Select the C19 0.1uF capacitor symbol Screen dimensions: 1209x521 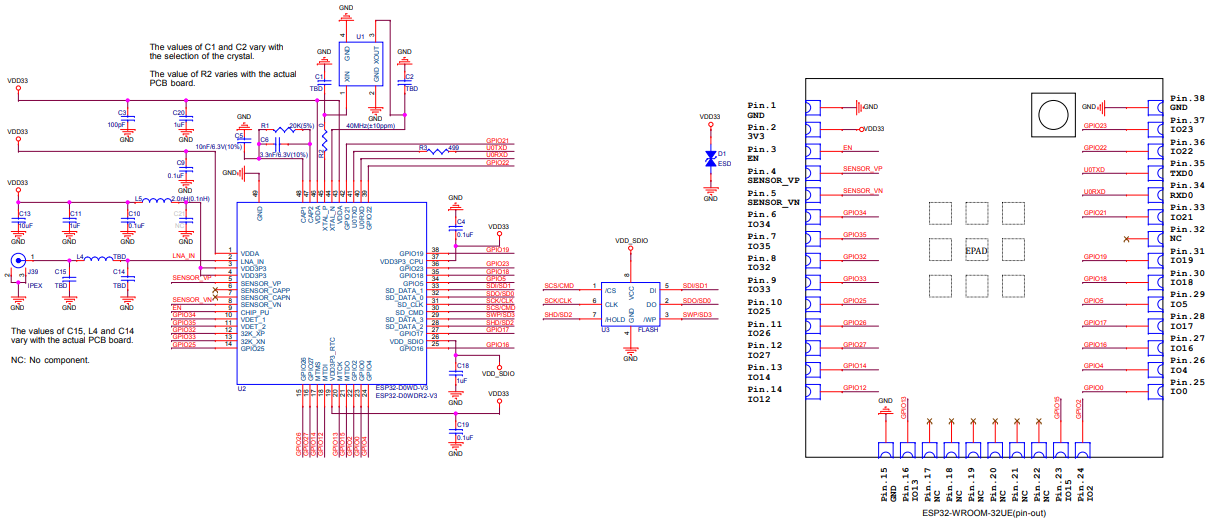click(x=455, y=430)
